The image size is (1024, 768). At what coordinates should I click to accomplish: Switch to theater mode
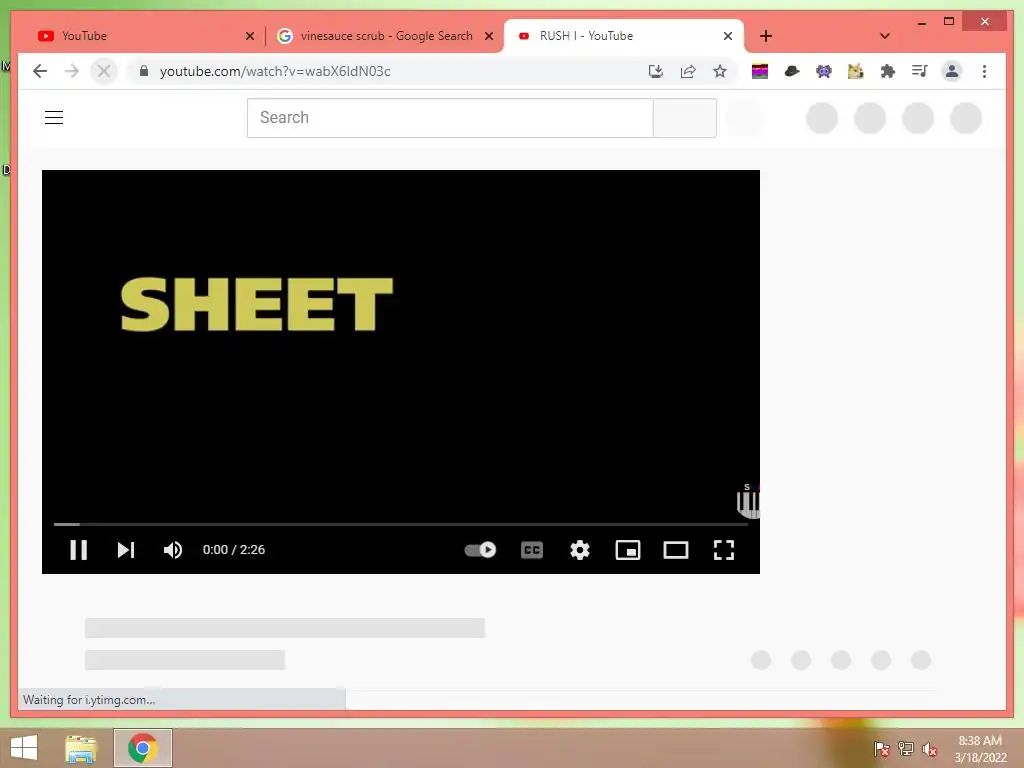tap(676, 550)
